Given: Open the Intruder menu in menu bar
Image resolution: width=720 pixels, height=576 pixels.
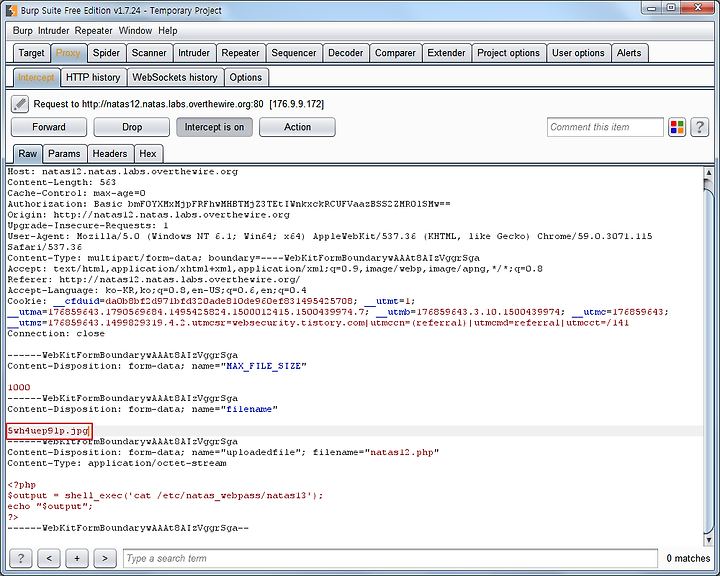Looking at the screenshot, I should (53, 31).
